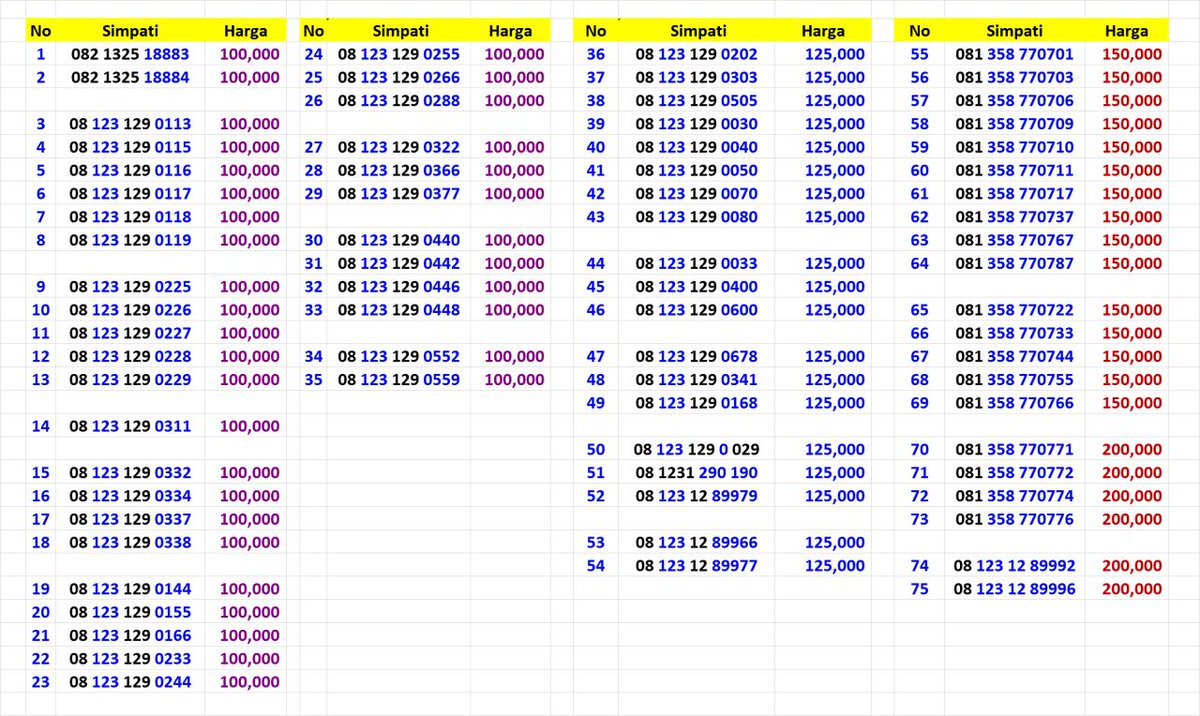The height and width of the screenshot is (716, 1200).
Task: Select number 08 123 129 0600
Action: pos(697,310)
